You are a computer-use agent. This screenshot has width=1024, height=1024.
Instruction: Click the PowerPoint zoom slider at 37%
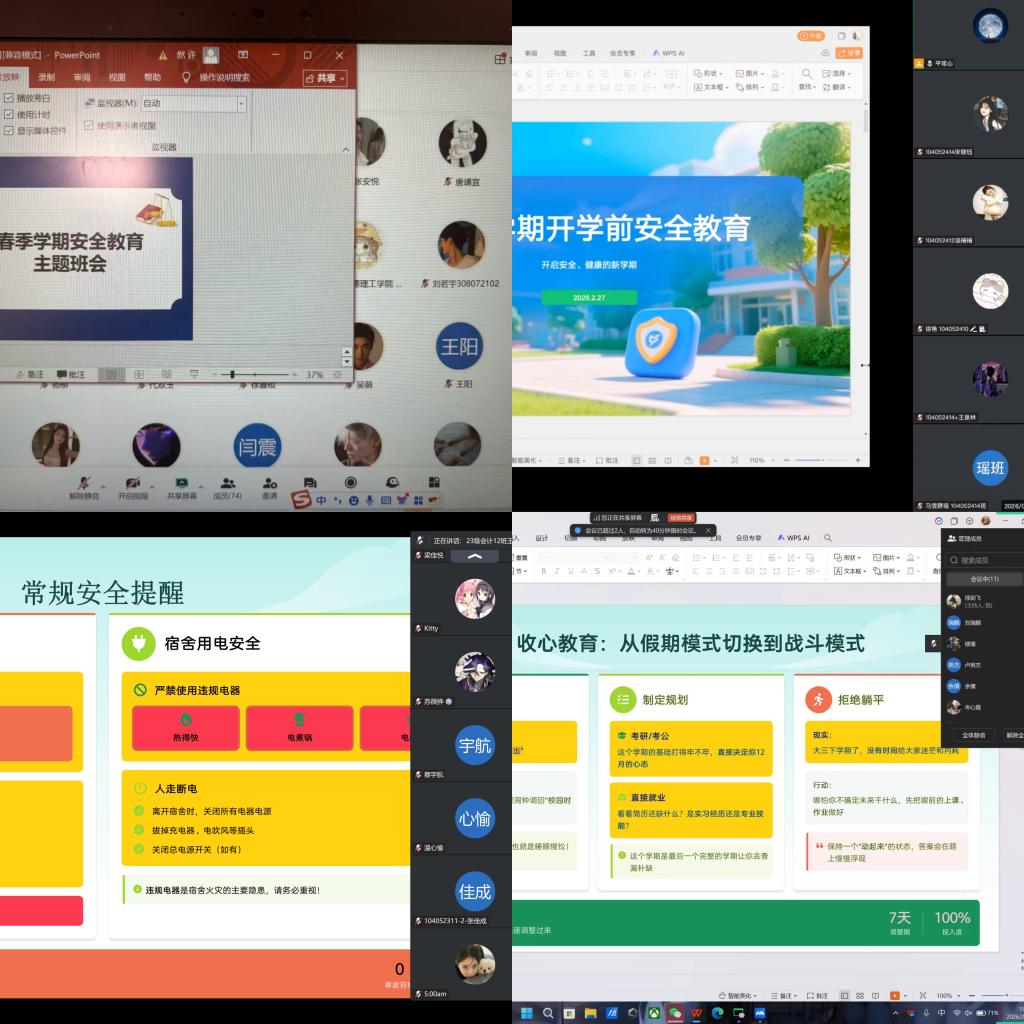tap(233, 374)
